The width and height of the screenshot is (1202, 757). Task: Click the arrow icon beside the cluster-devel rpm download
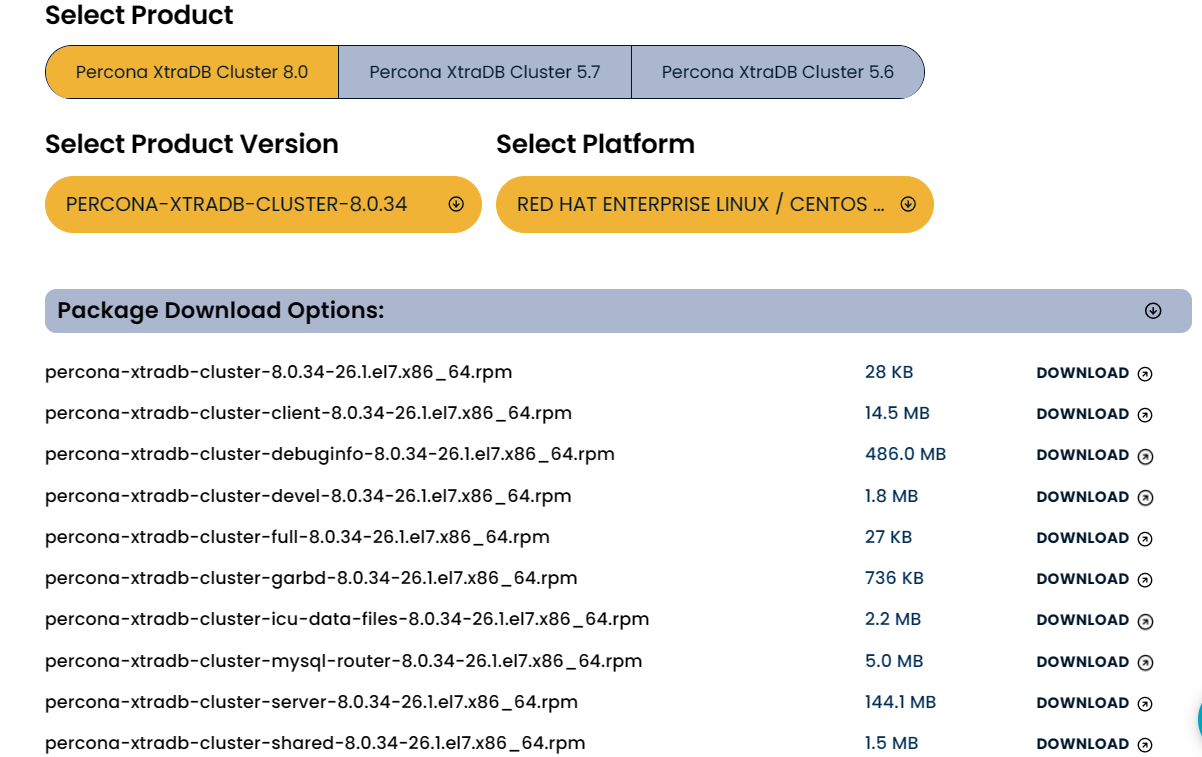(x=1146, y=497)
